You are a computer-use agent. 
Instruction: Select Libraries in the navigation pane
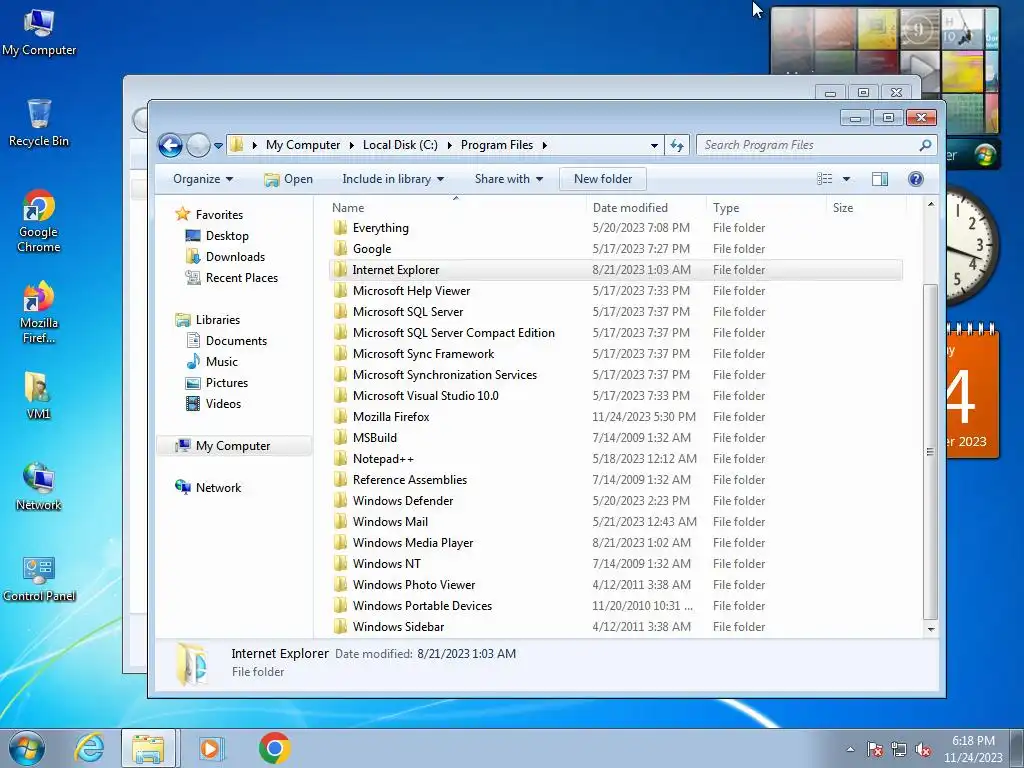(208, 319)
